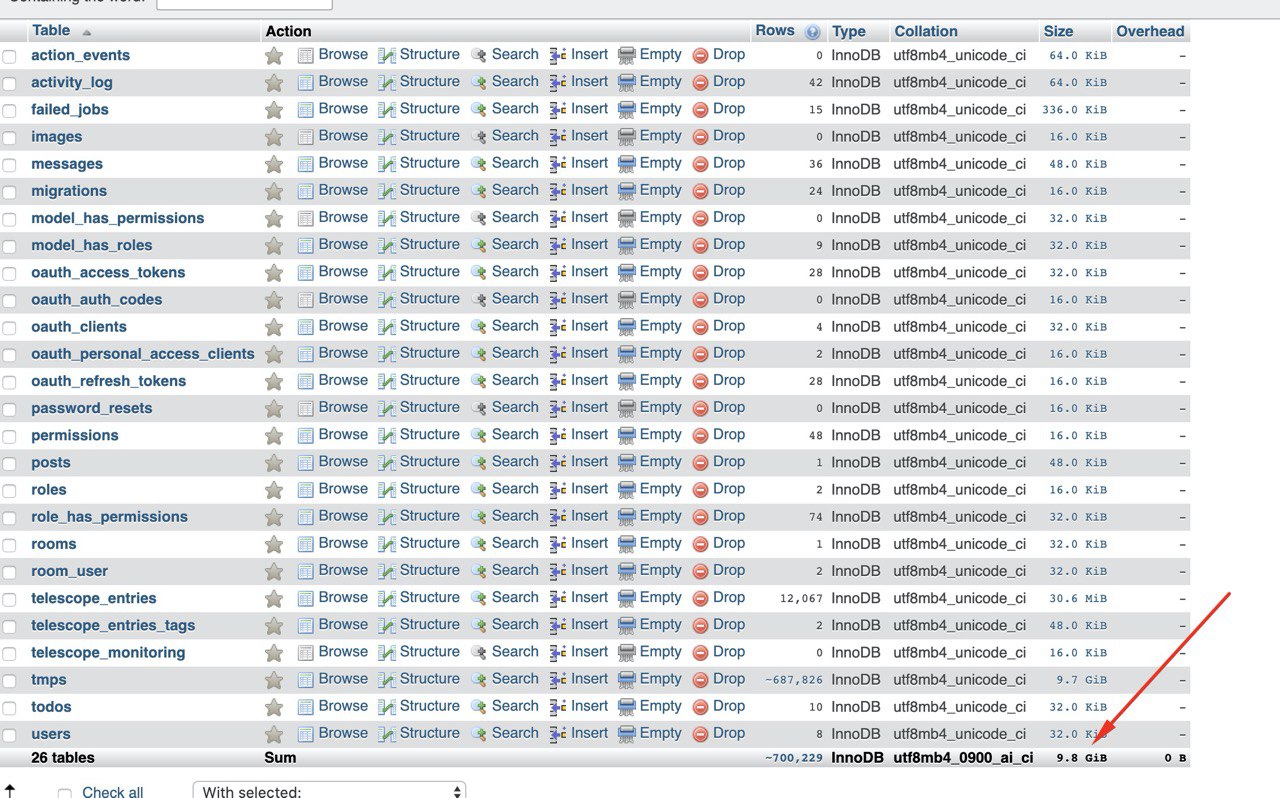The width and height of the screenshot is (1280, 798).
Task: Focus the 'Containing the word' input field
Action: point(244,3)
